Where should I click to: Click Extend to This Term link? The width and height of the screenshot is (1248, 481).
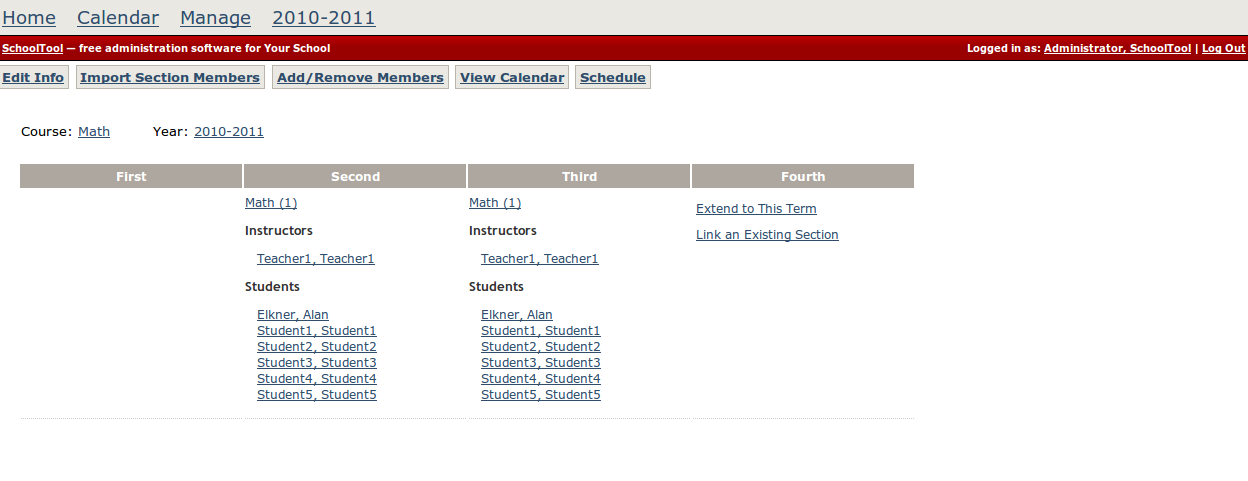point(756,209)
